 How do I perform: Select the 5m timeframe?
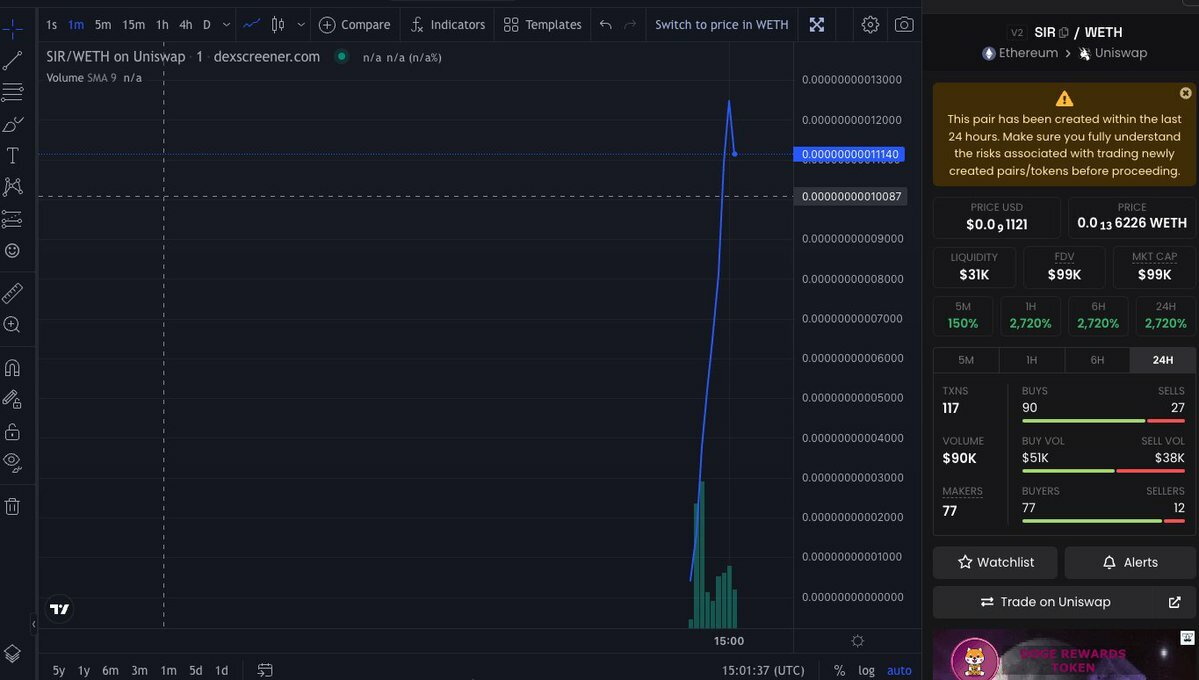pyautogui.click(x=102, y=24)
